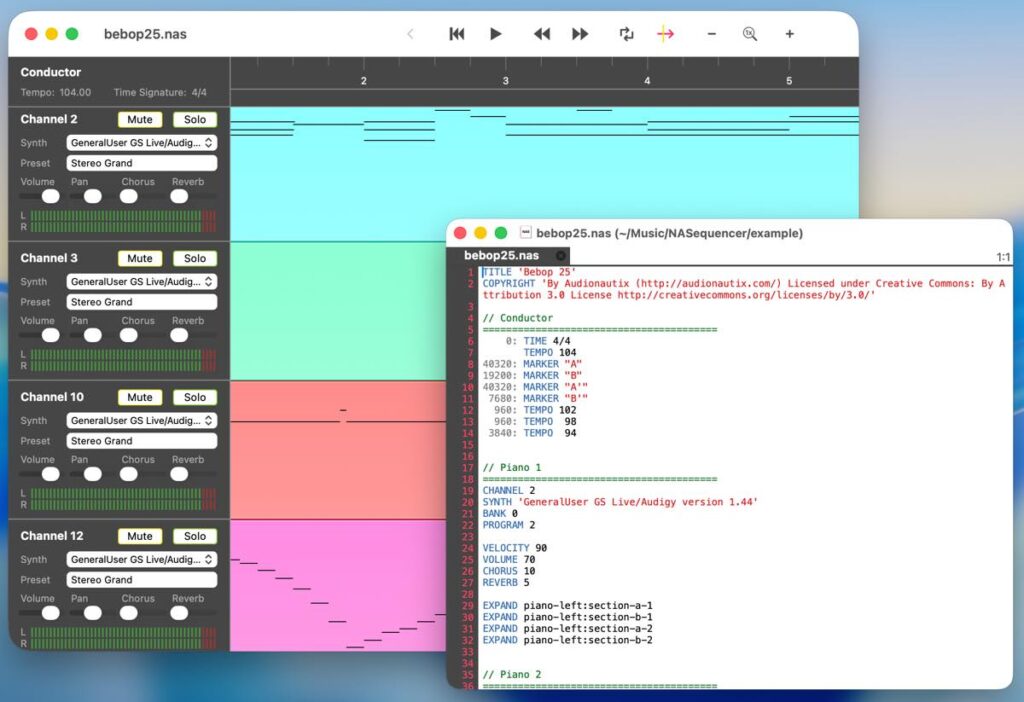Click the skip to beginning icon
Viewport: 1024px width, 702px height.
tap(457, 34)
